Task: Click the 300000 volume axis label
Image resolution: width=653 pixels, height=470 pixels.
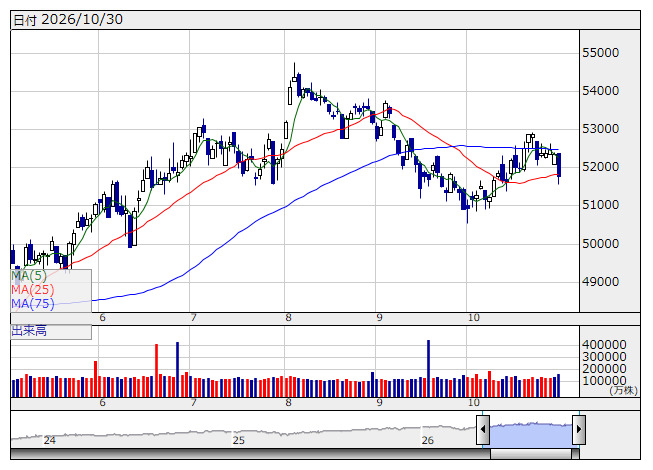Action: (604, 357)
